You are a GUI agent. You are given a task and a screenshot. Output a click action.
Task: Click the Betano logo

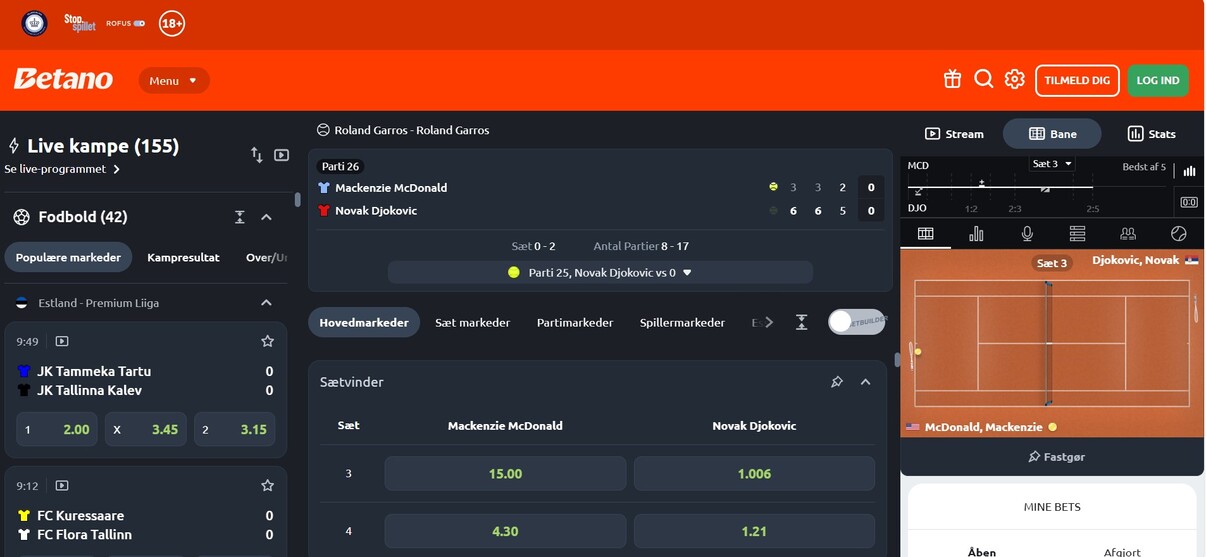tap(63, 79)
